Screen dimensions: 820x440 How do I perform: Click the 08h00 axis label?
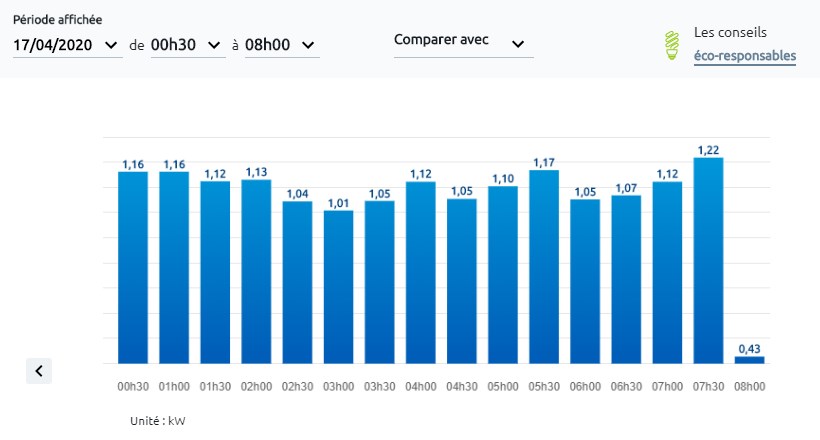749,387
